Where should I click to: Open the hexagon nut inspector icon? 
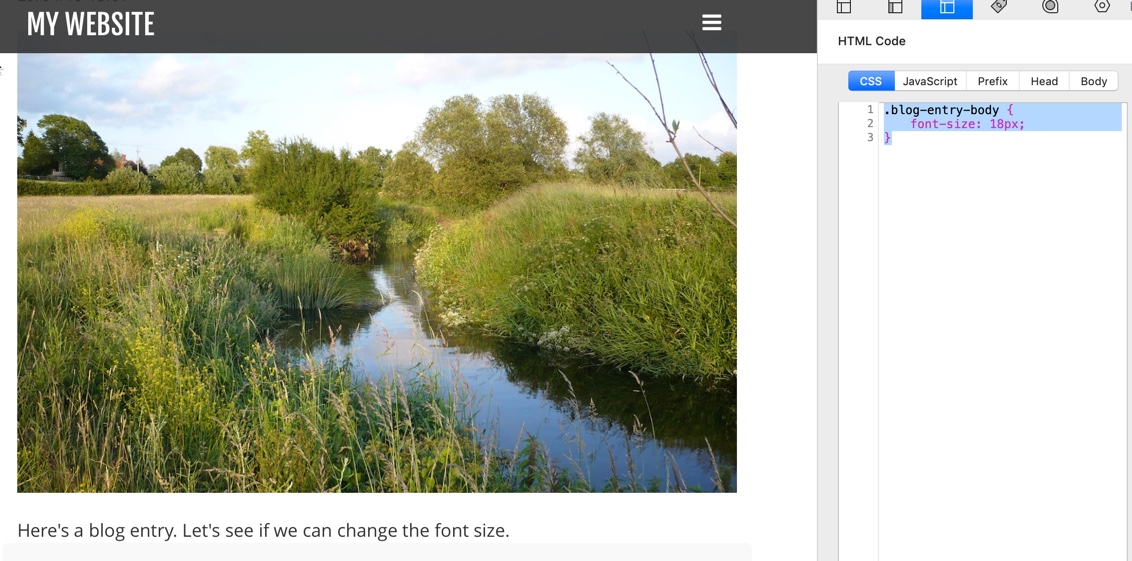[1102, 6]
